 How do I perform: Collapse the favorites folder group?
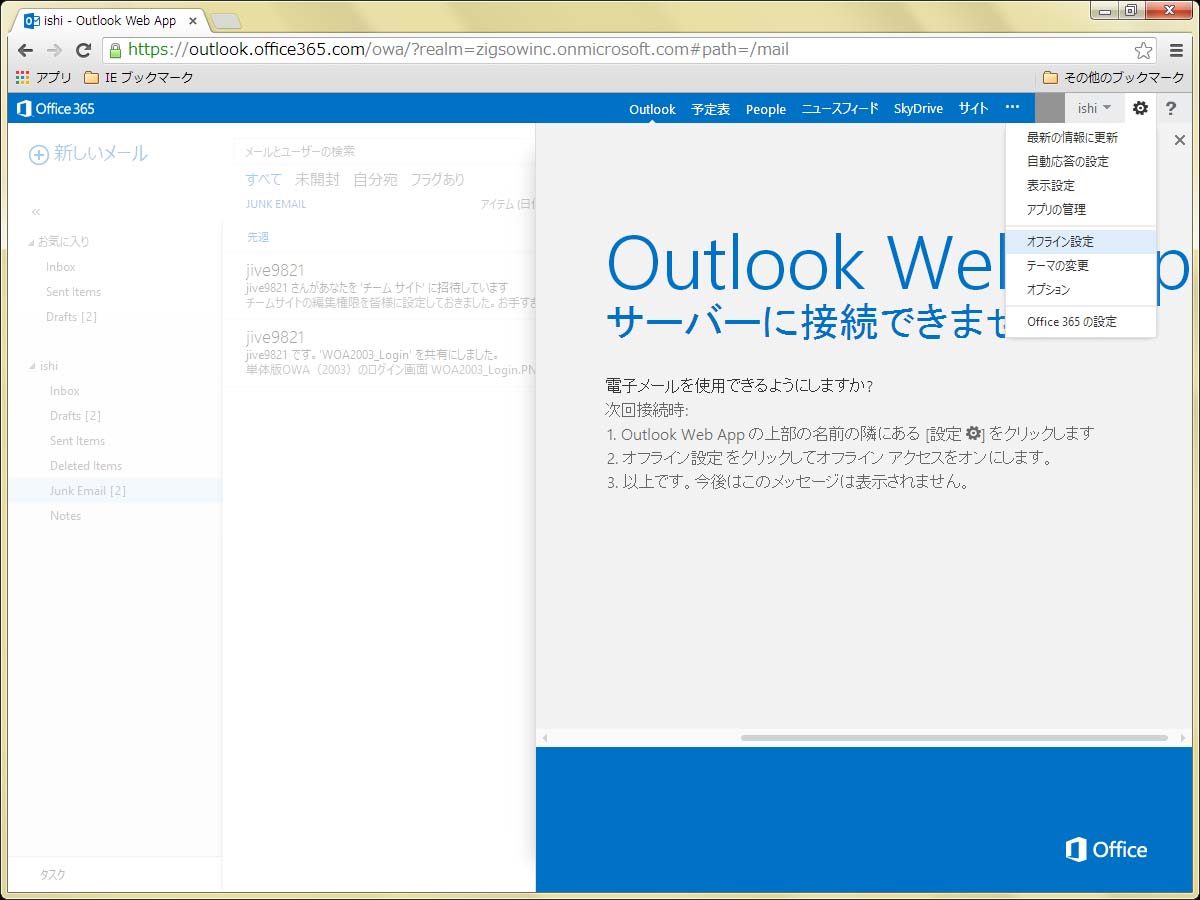click(x=31, y=242)
